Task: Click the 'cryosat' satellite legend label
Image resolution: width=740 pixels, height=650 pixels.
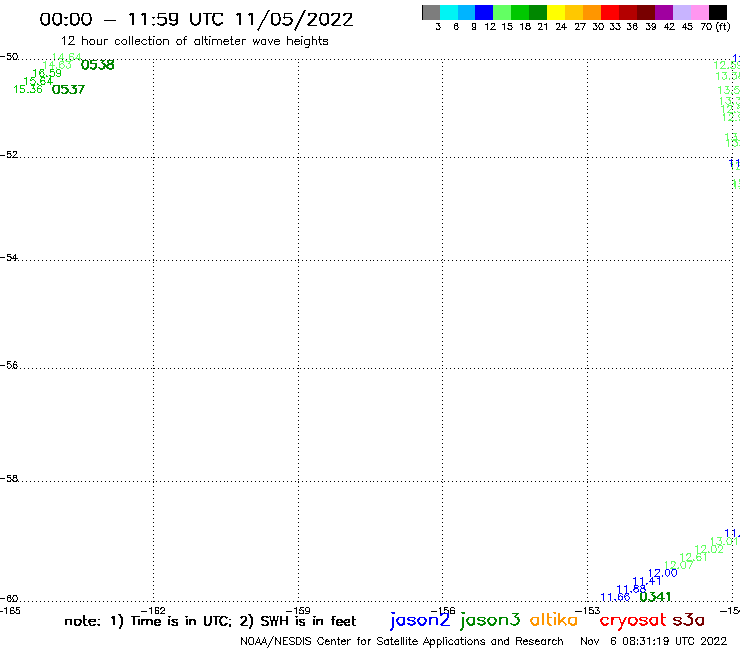Action: tap(633, 621)
